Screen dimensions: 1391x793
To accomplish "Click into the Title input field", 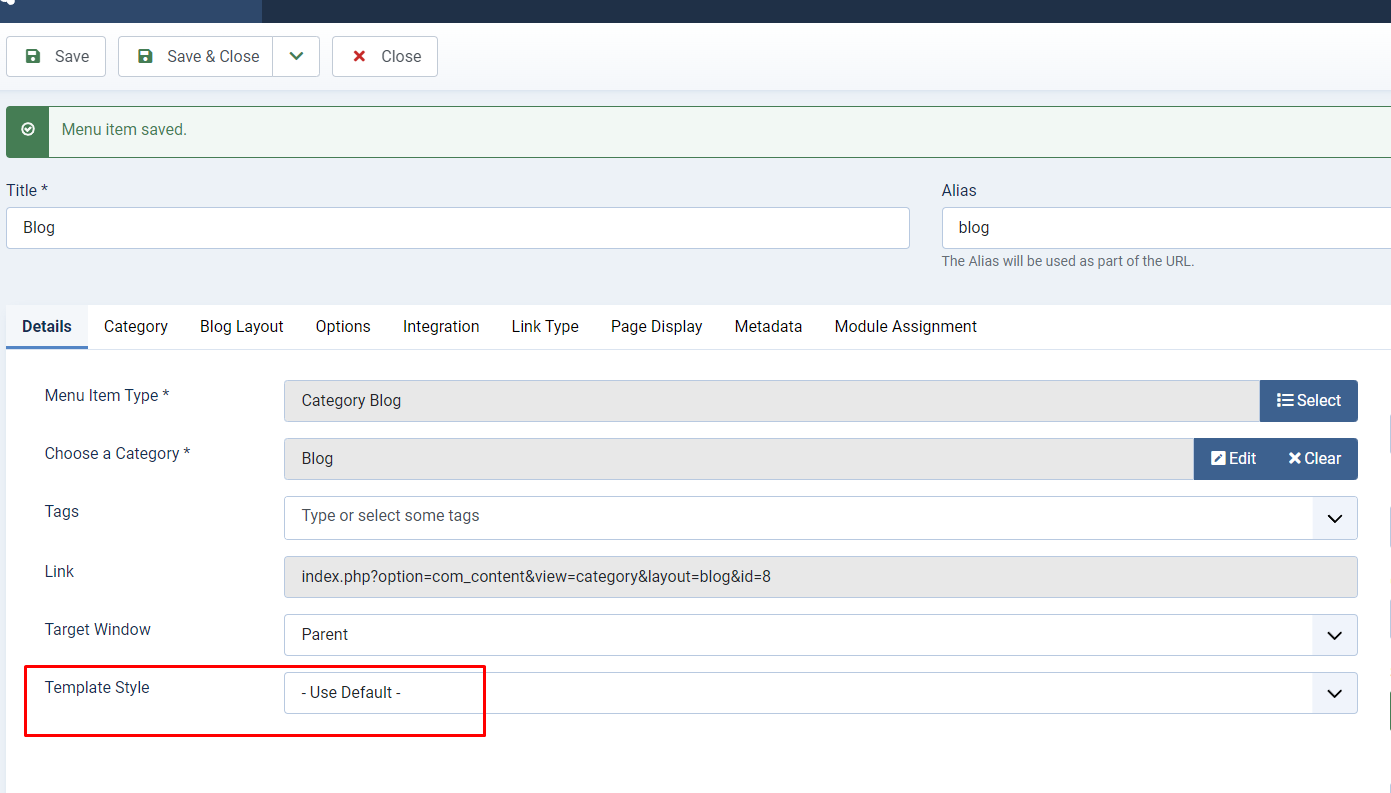I will (457, 228).
